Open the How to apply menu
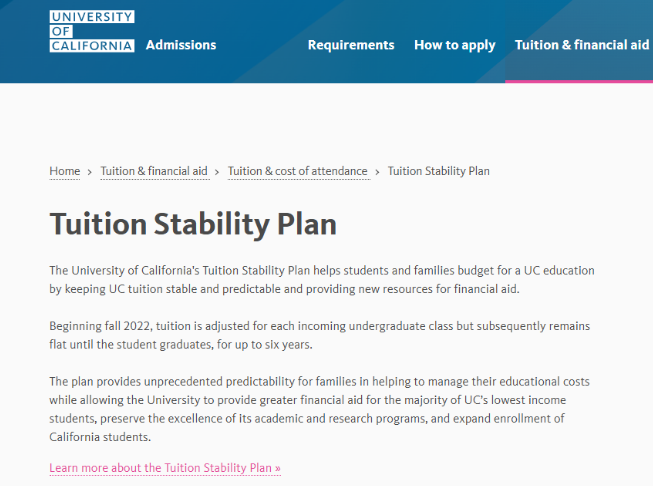The width and height of the screenshot is (653, 486). 454,45
